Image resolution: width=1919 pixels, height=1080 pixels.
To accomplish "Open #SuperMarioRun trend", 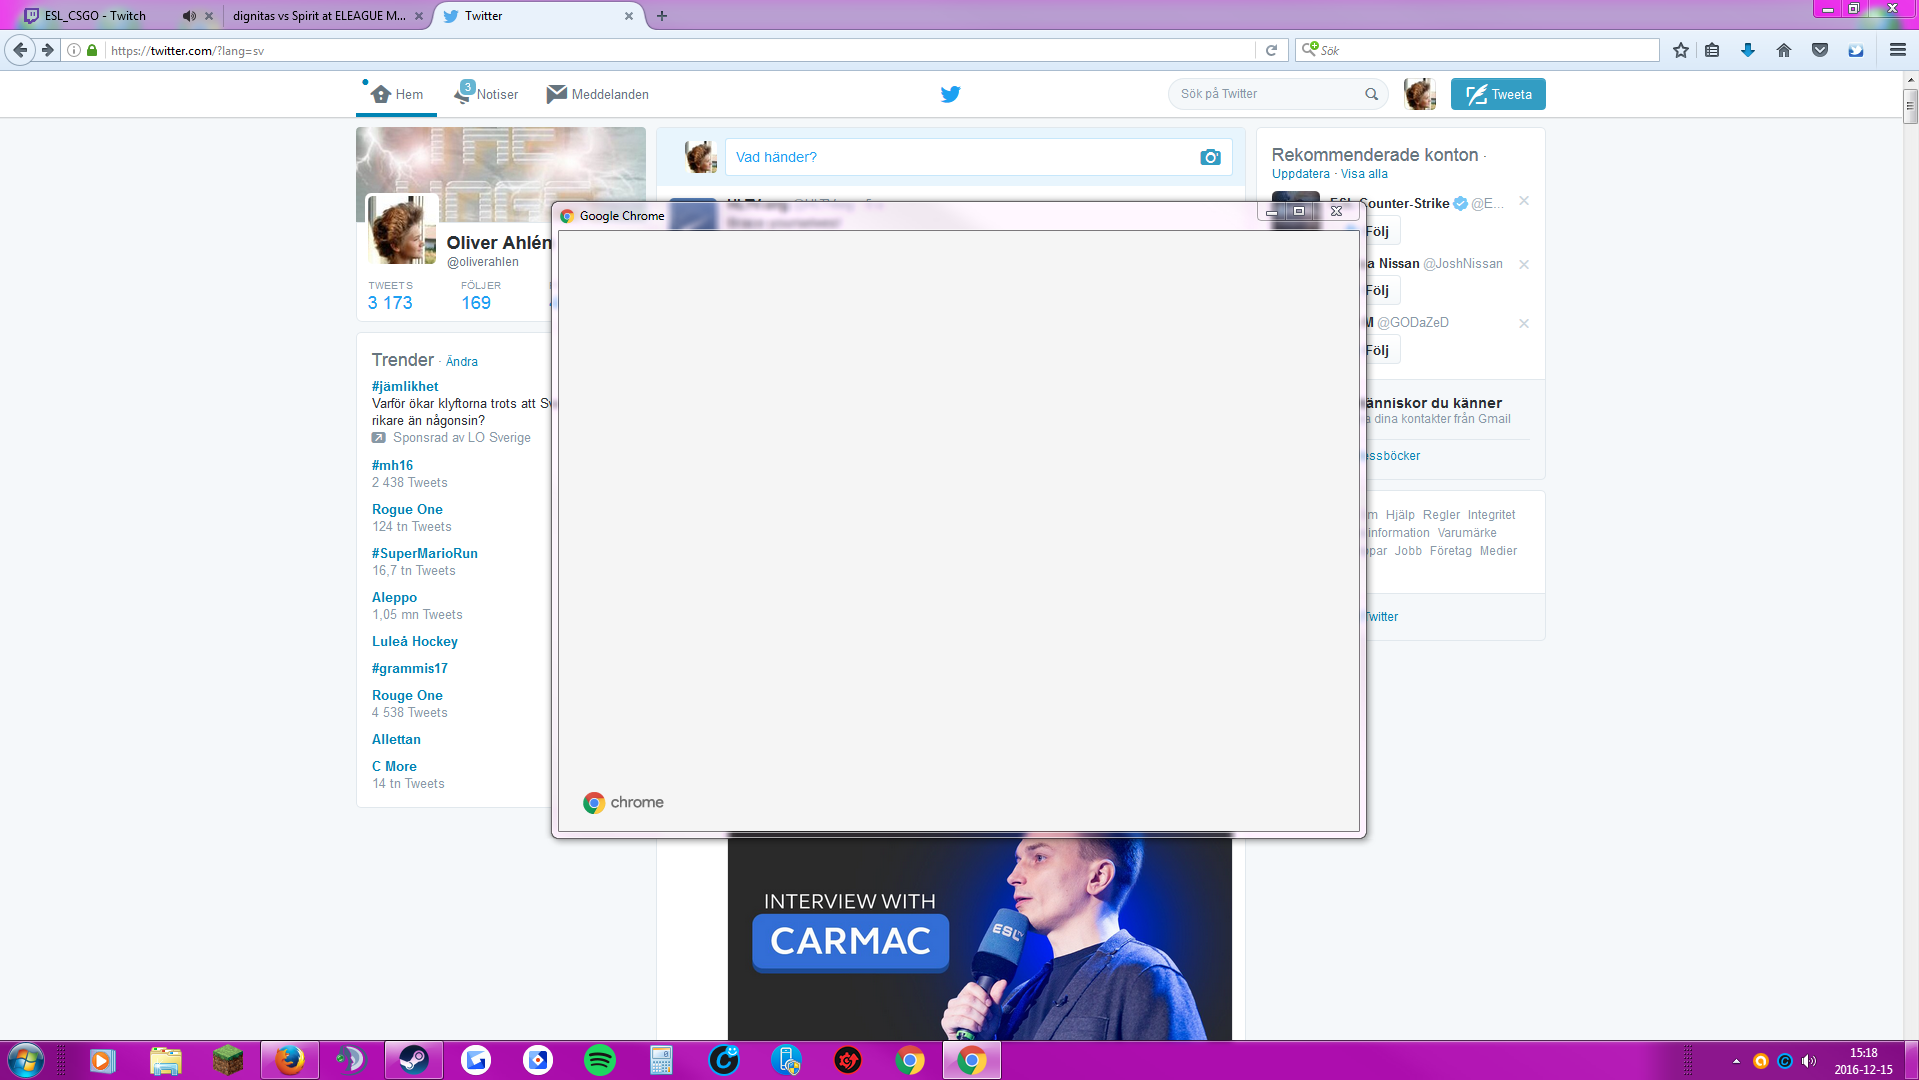I will pos(425,553).
